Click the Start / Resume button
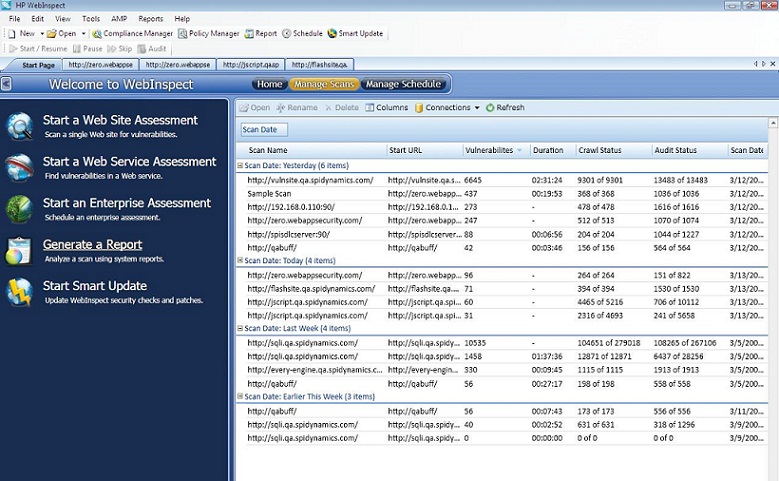 [x=38, y=49]
